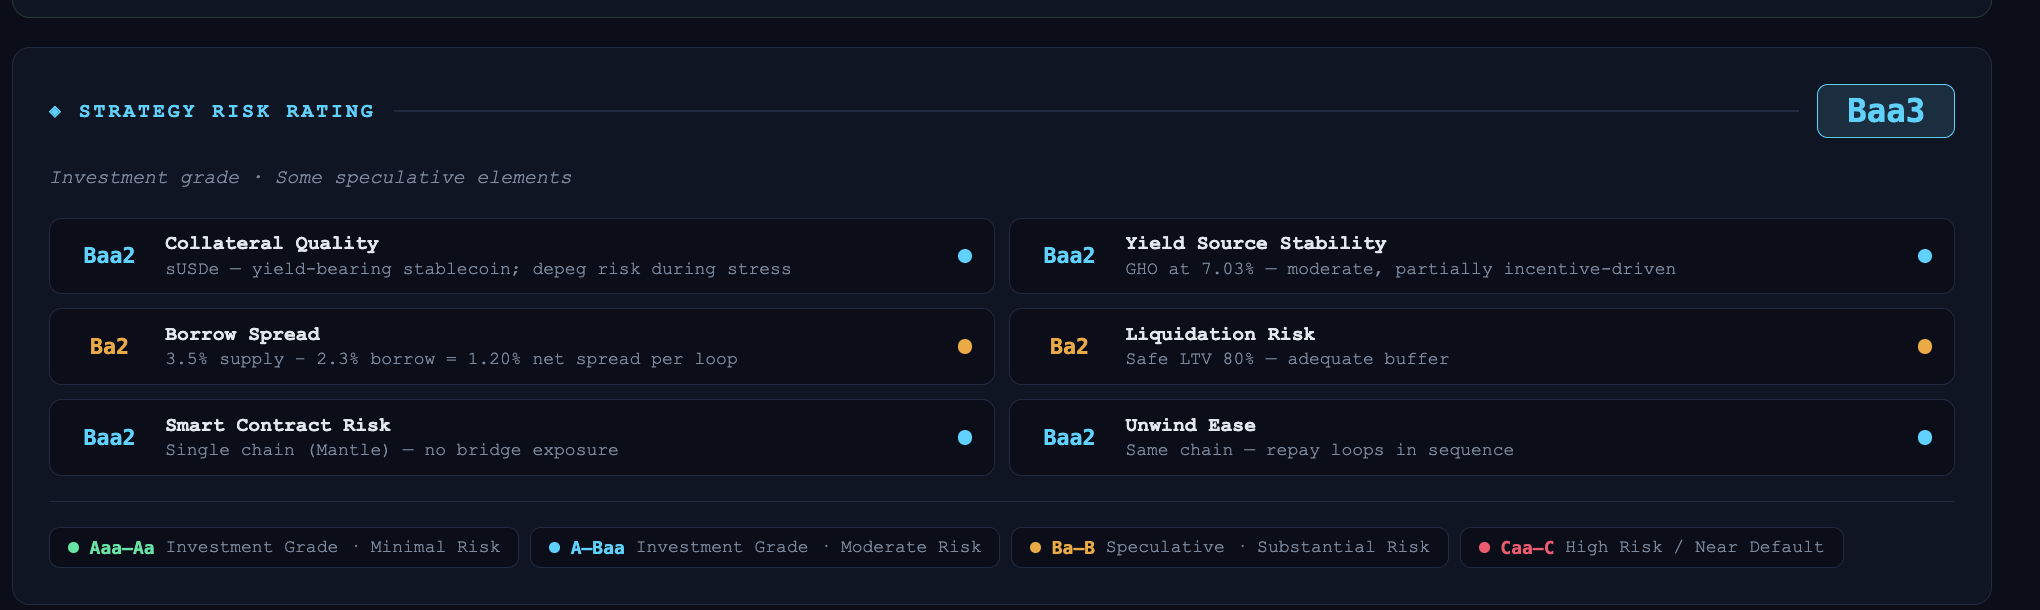Click the Aaa–Aa Minimal Risk legend chip
Viewport: 2040px width, 610px height.
(x=284, y=548)
